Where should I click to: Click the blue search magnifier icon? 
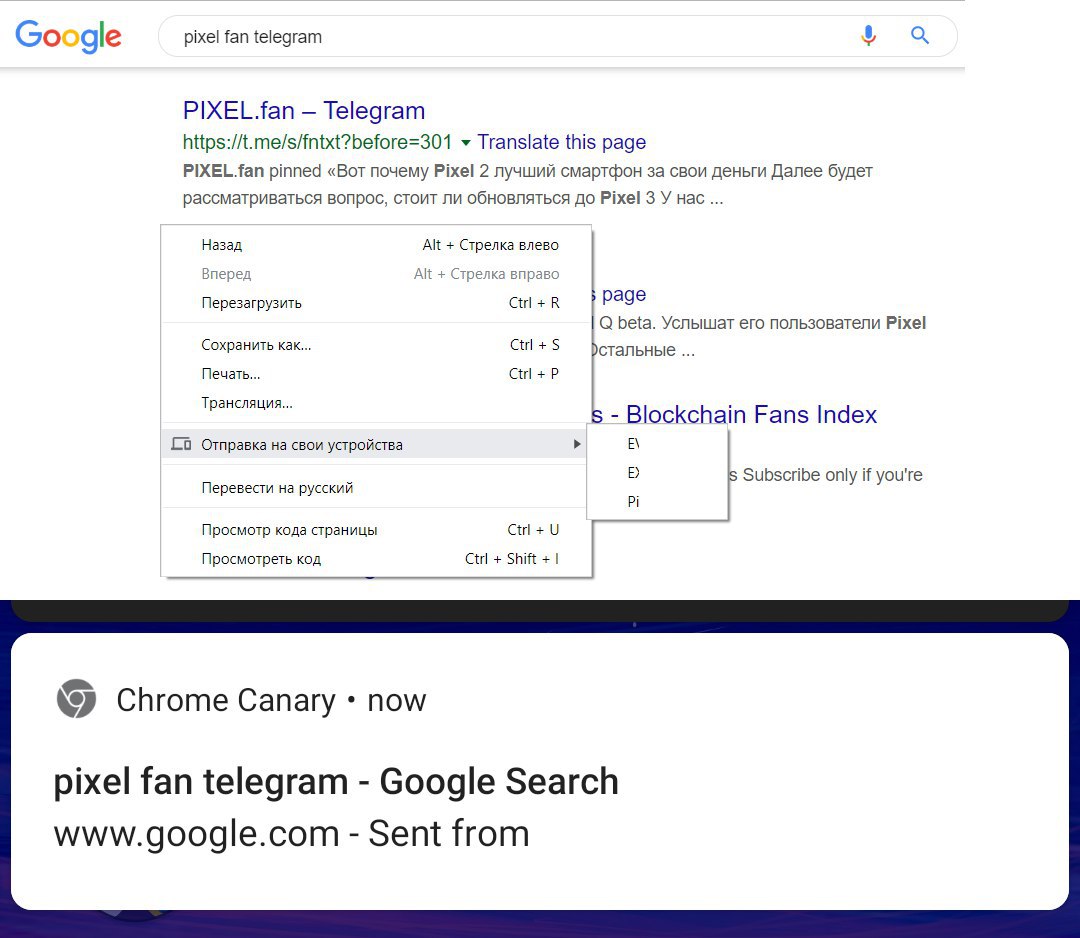pos(920,35)
